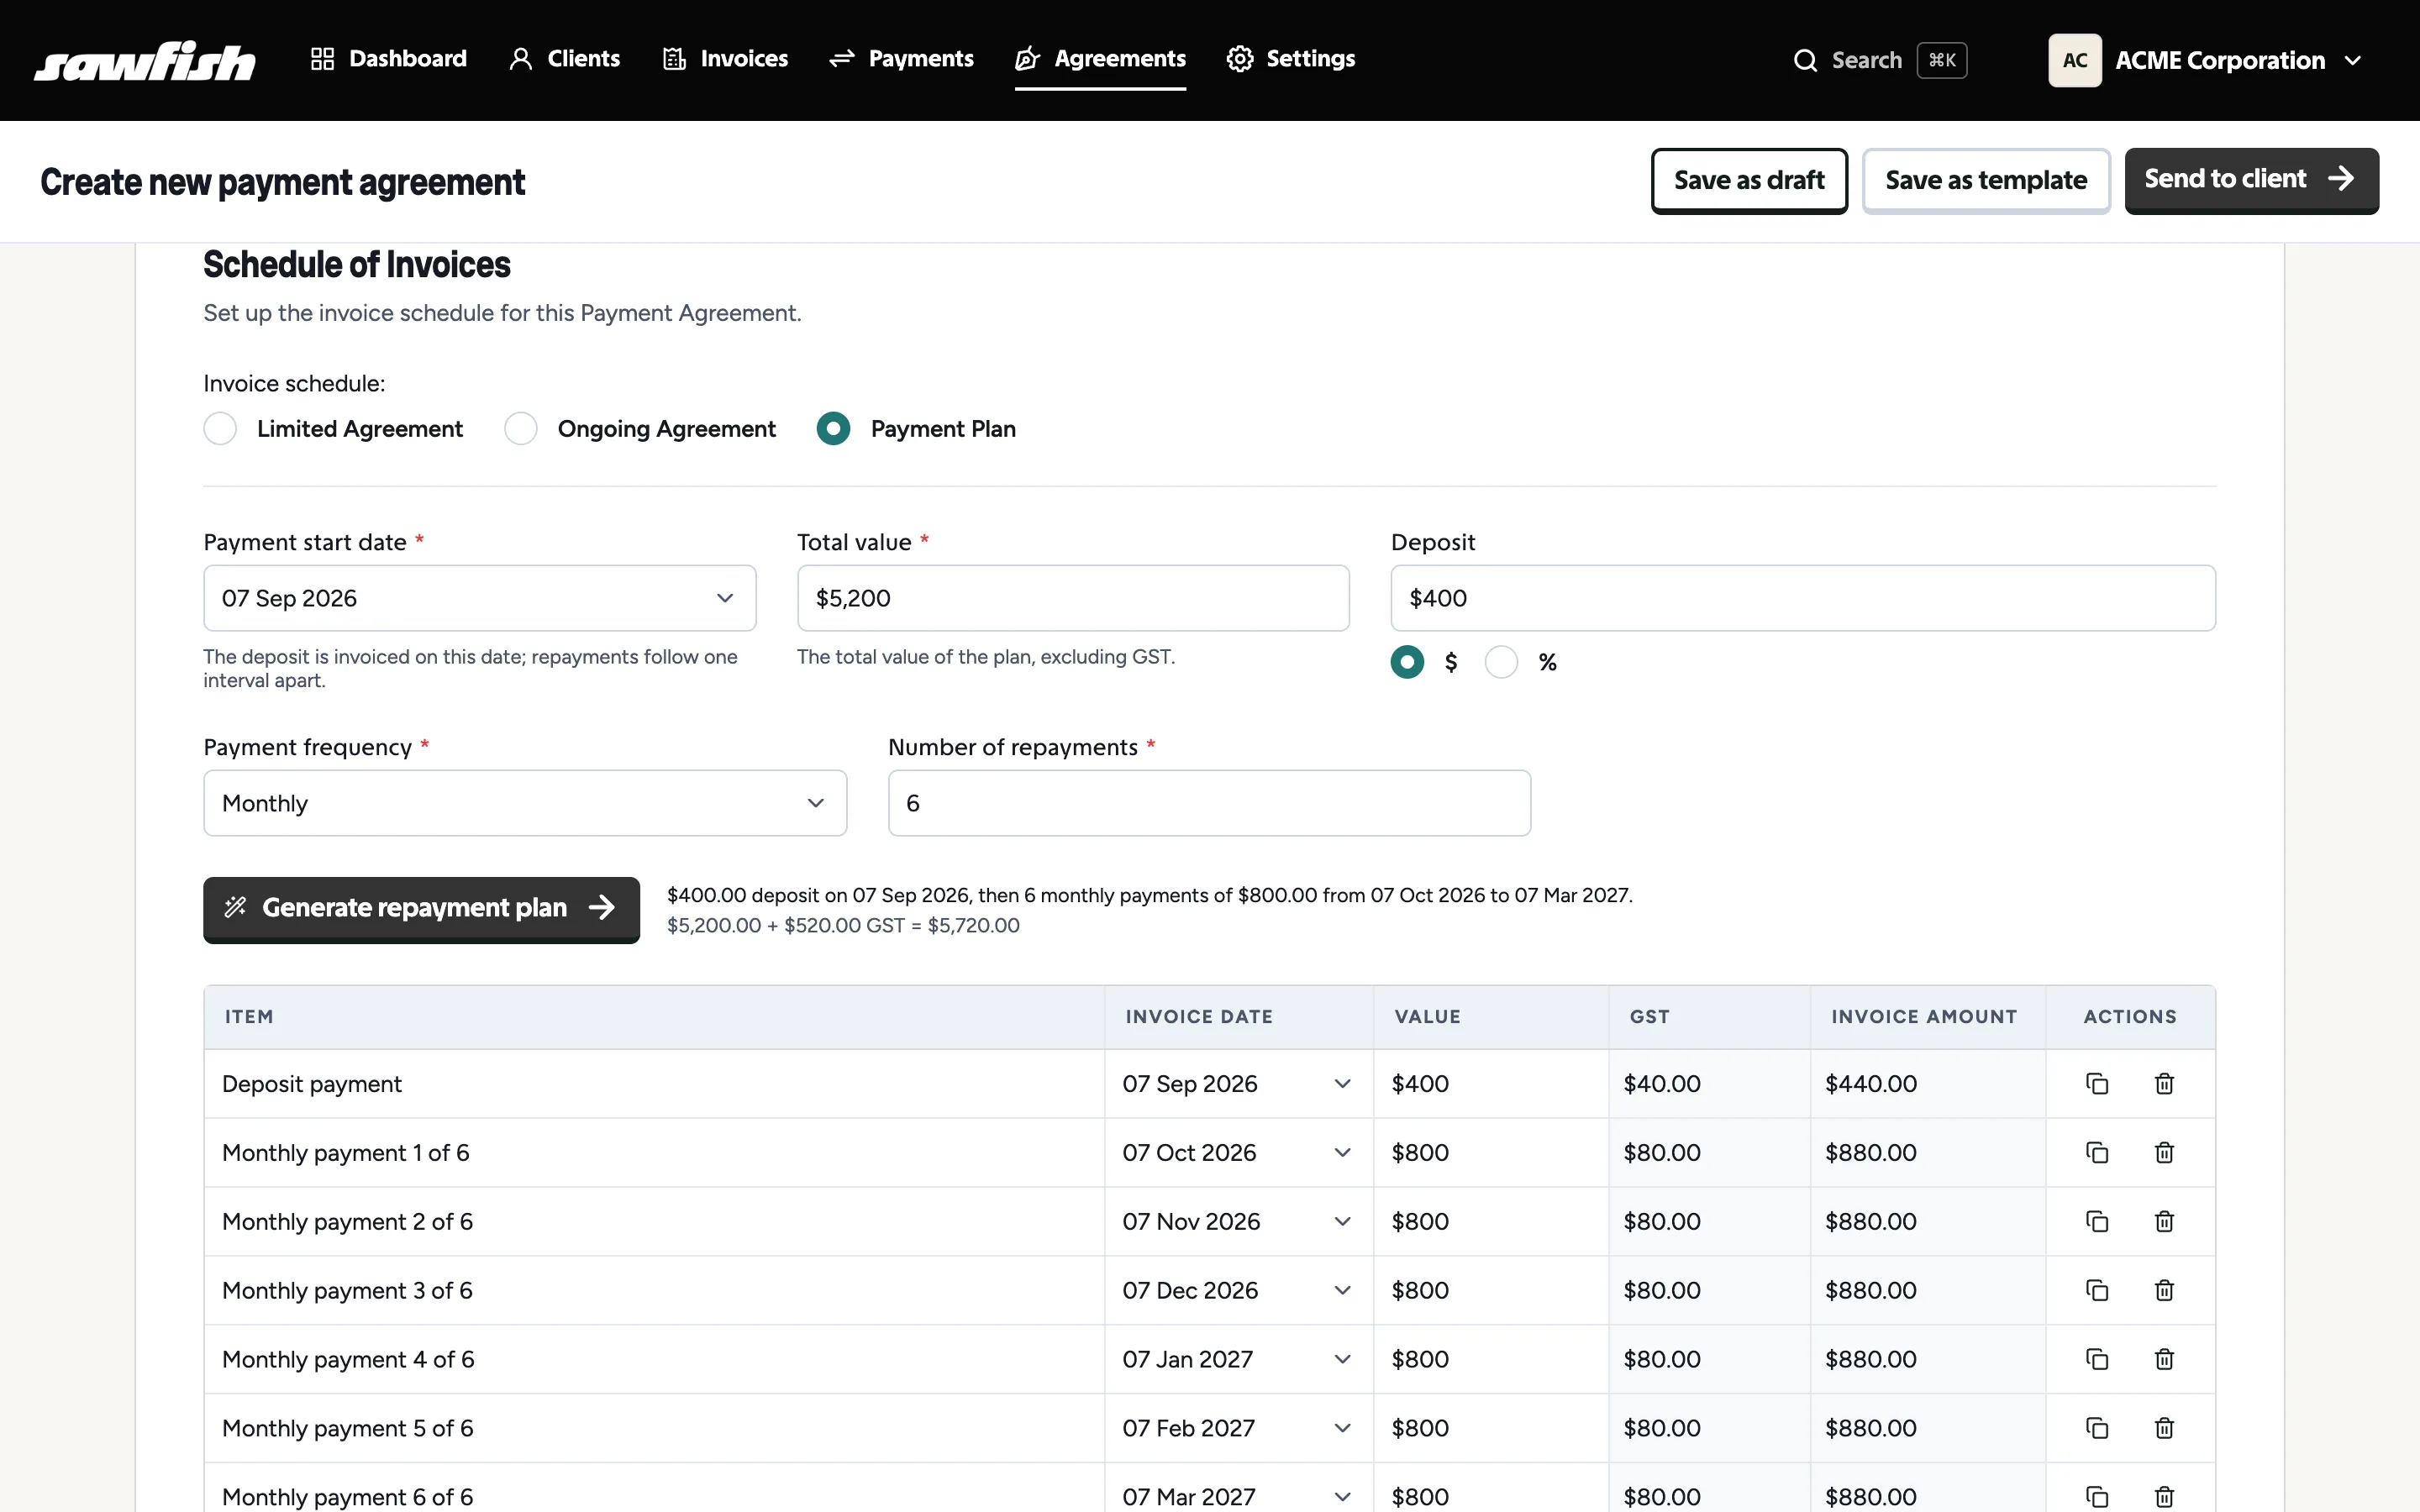Change 07 Nov 2026 invoice date
The image size is (2420, 1512).
coord(1239,1222)
